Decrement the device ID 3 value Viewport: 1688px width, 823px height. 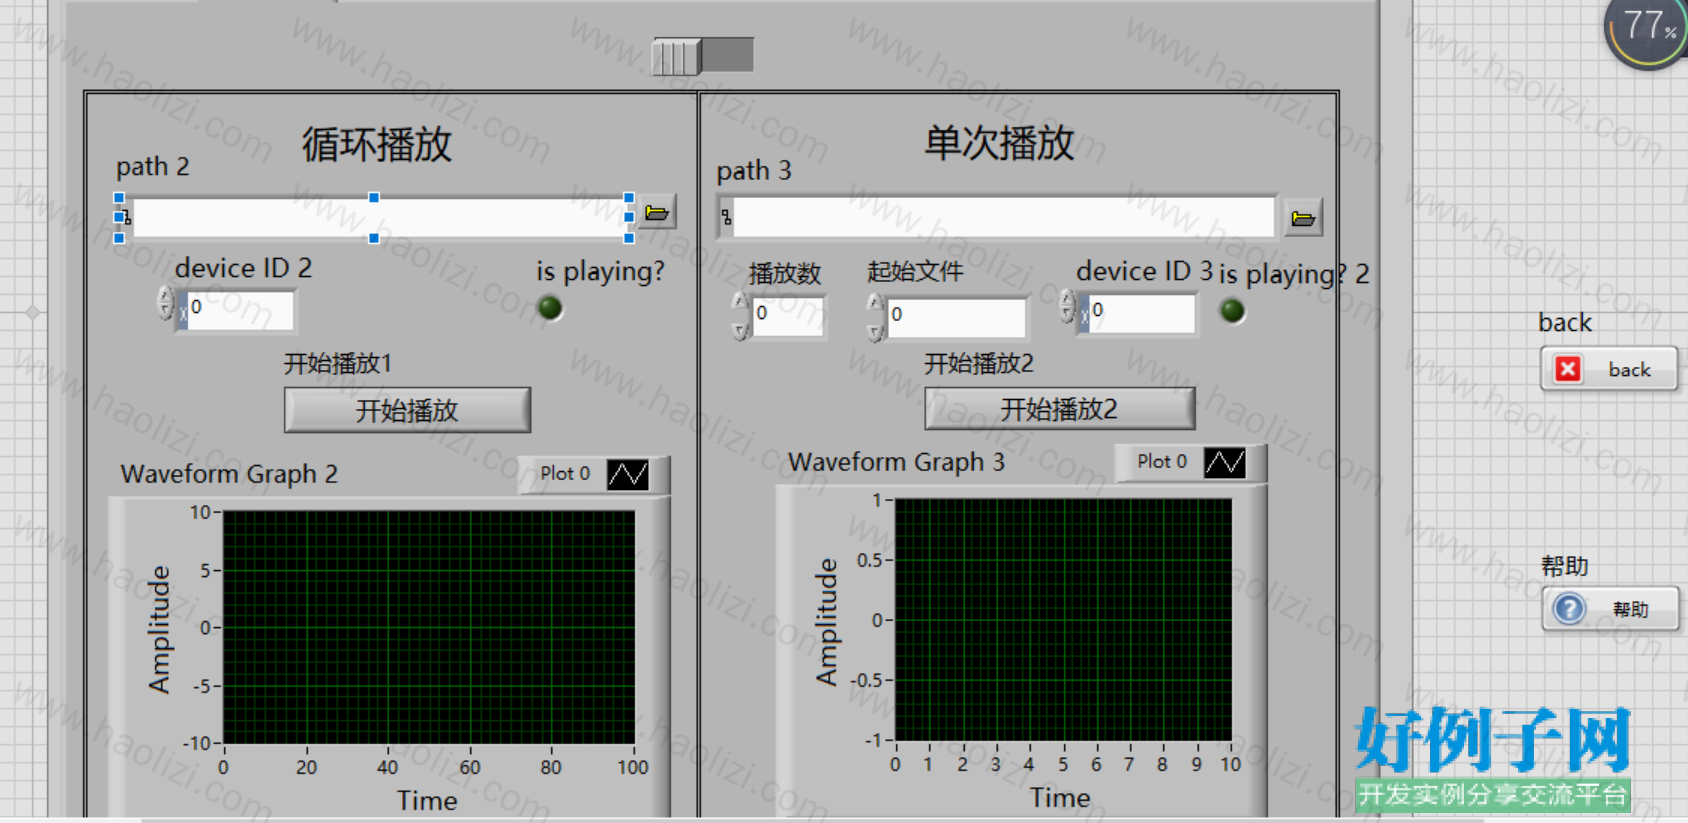click(1067, 315)
